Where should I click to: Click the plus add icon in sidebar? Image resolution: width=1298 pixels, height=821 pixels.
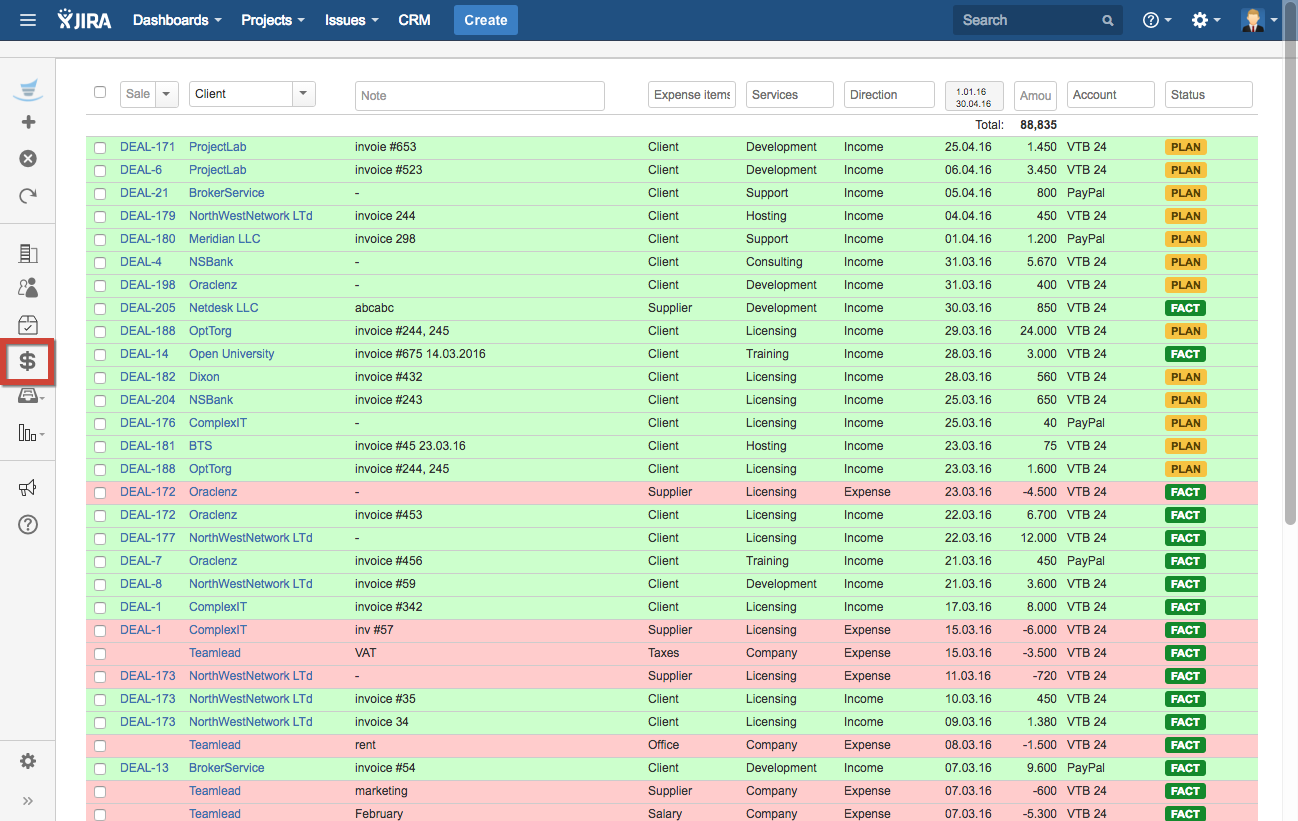[x=28, y=122]
